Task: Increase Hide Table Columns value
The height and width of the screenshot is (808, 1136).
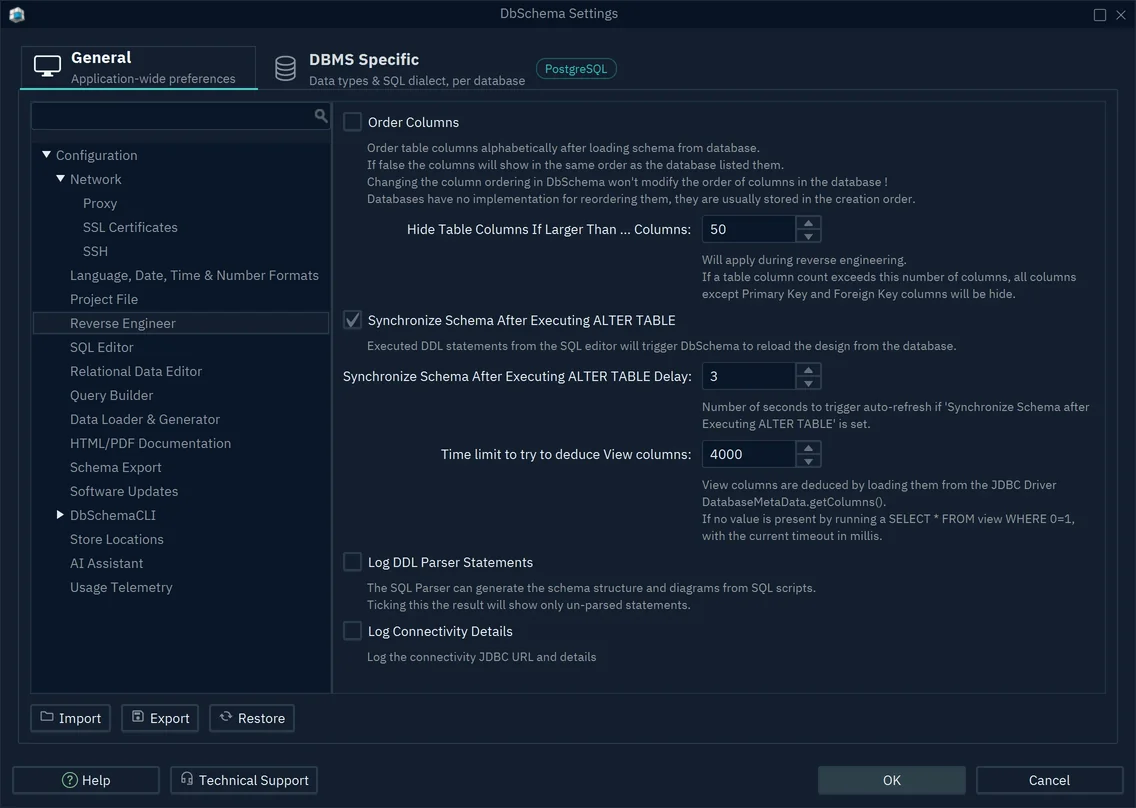Action: tap(808, 222)
